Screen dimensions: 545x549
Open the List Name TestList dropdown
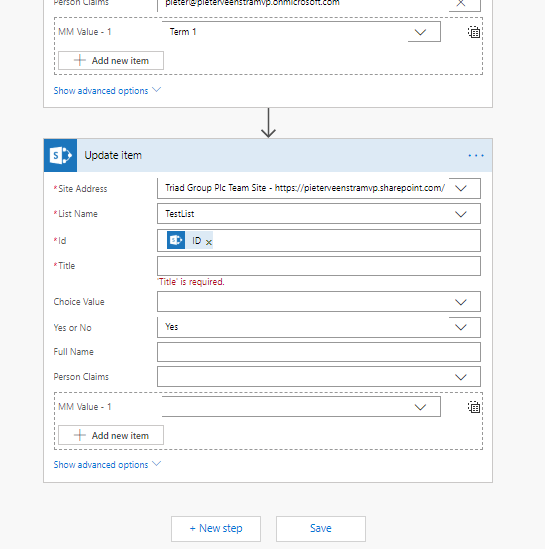461,214
